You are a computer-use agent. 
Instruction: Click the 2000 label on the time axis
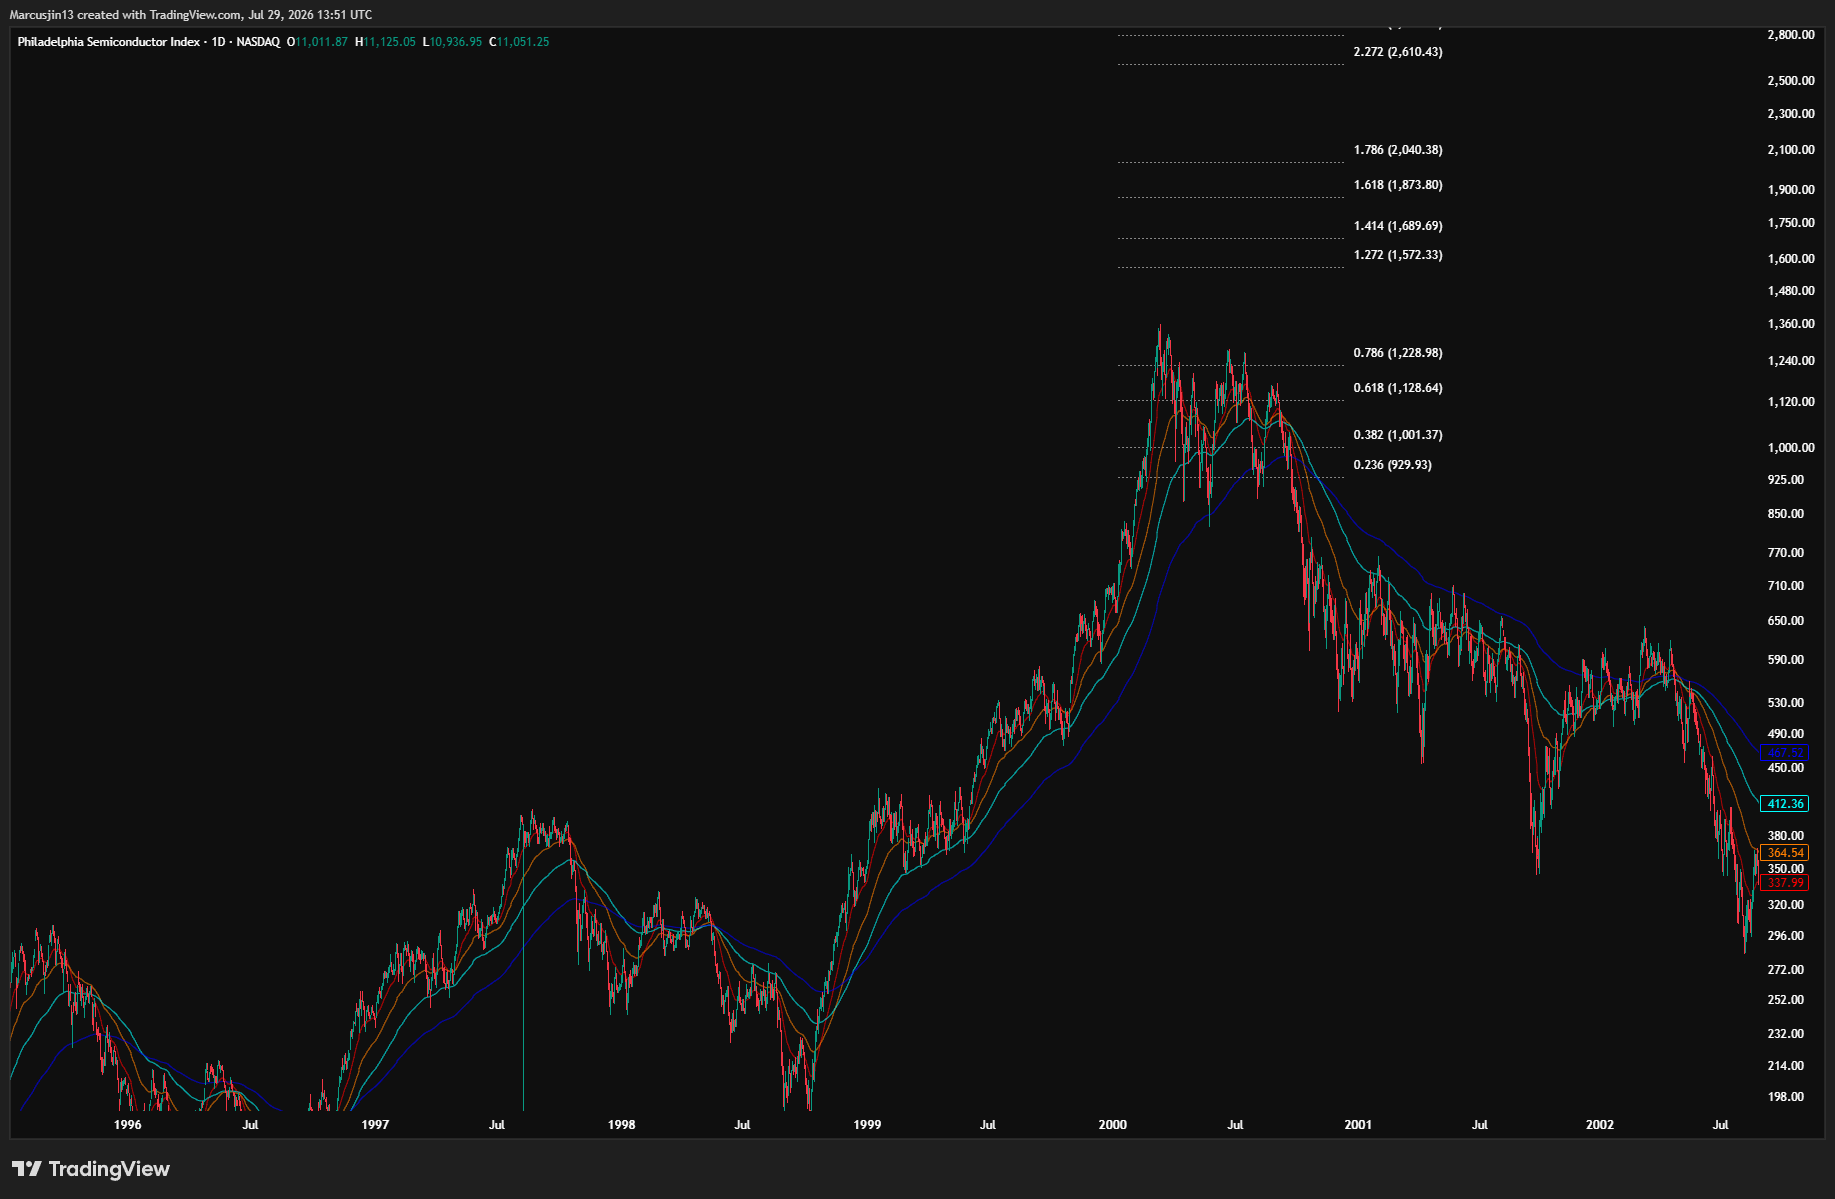[x=1113, y=1125]
